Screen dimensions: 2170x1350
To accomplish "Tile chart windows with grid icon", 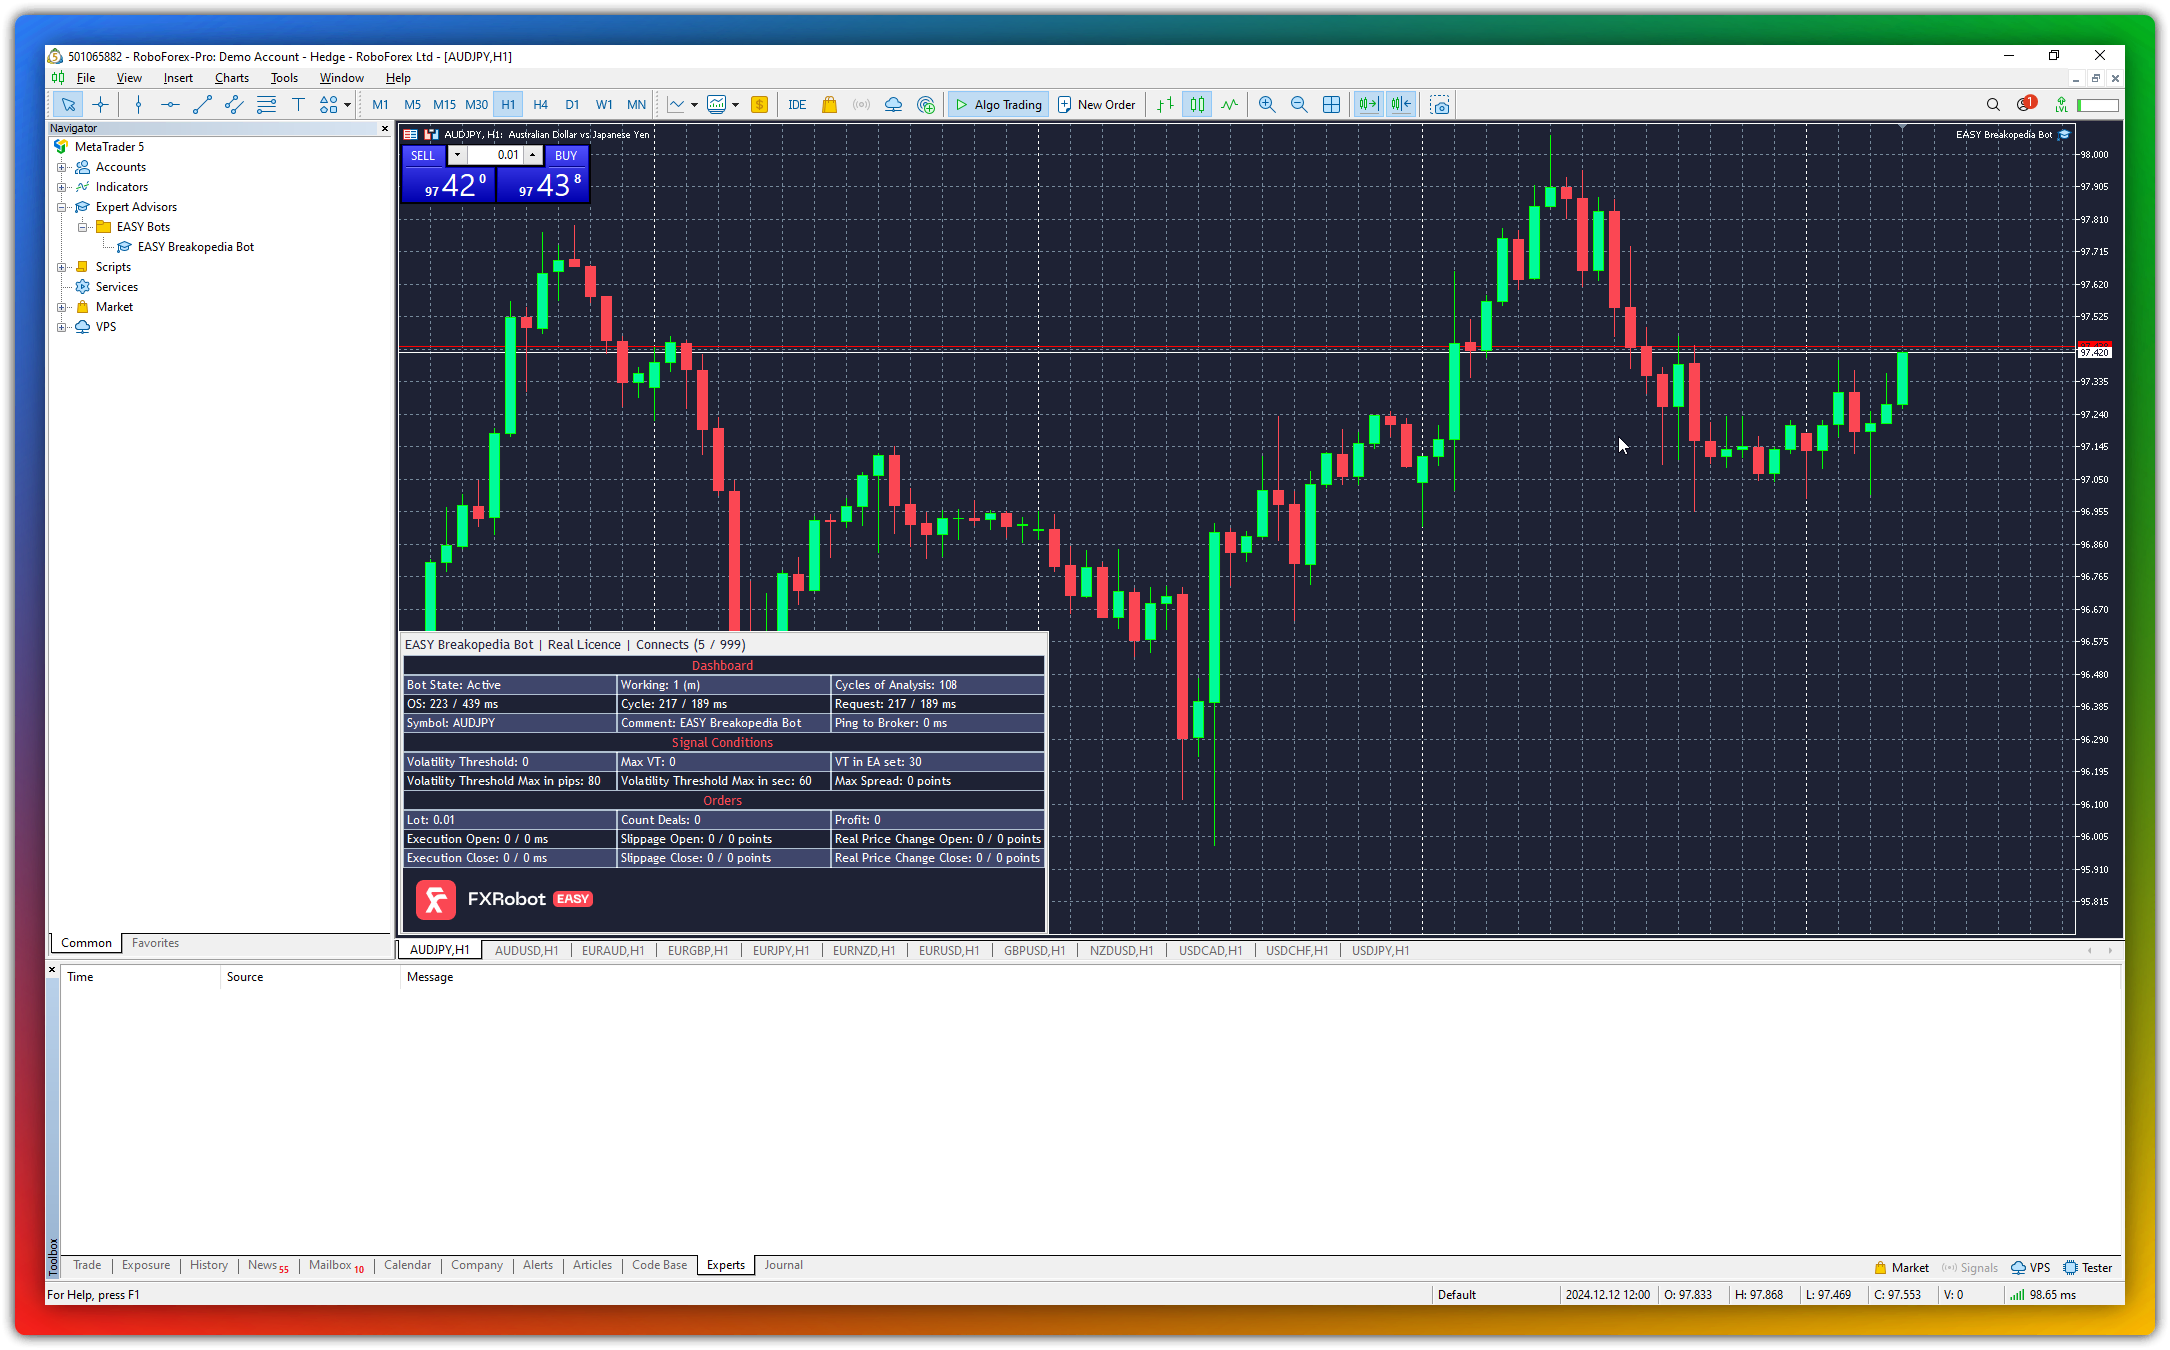I will coord(1331,105).
